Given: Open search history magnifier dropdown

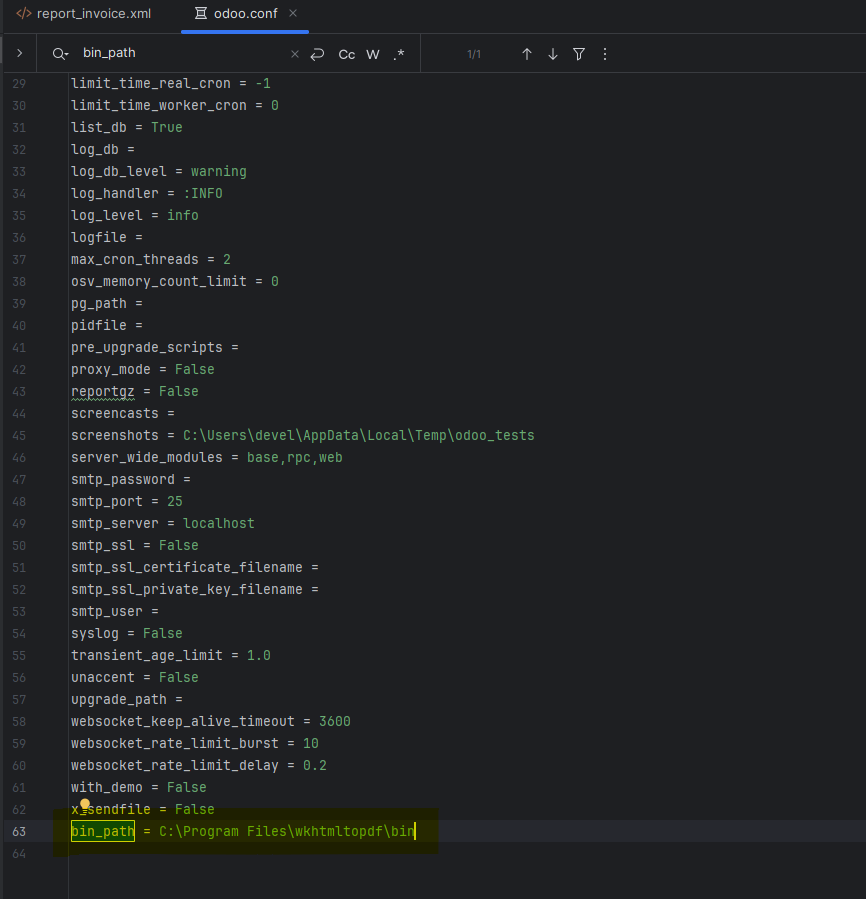Looking at the screenshot, I should (x=61, y=54).
